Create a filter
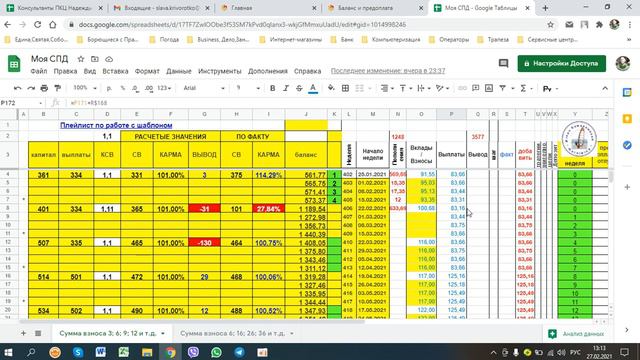 pos(502,88)
